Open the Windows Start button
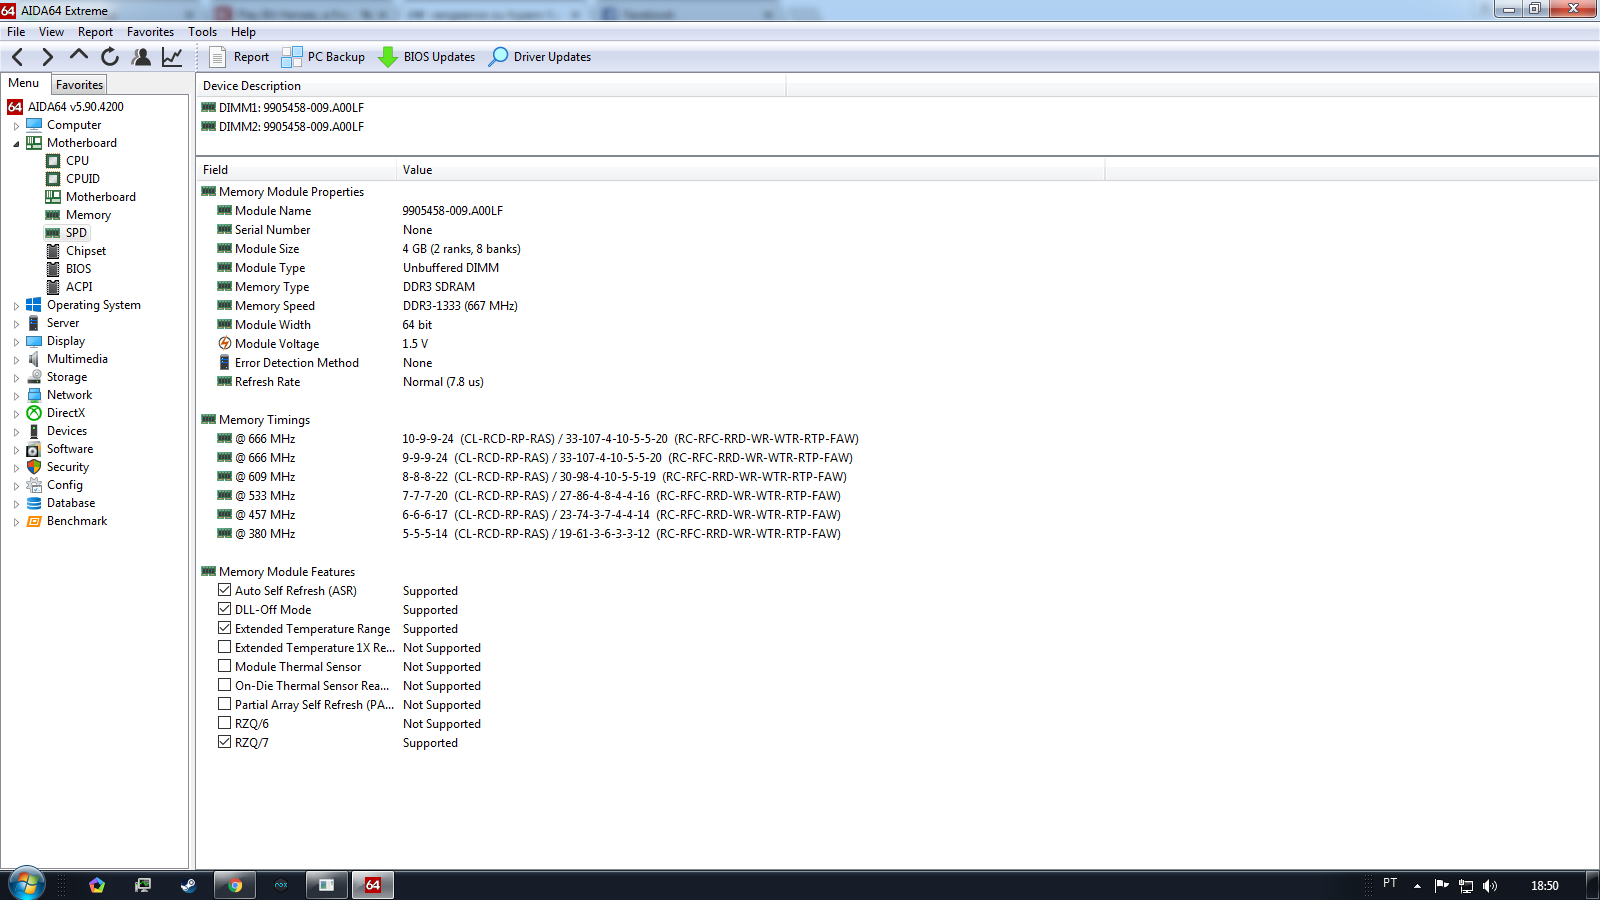This screenshot has height=900, width=1600. [26, 884]
